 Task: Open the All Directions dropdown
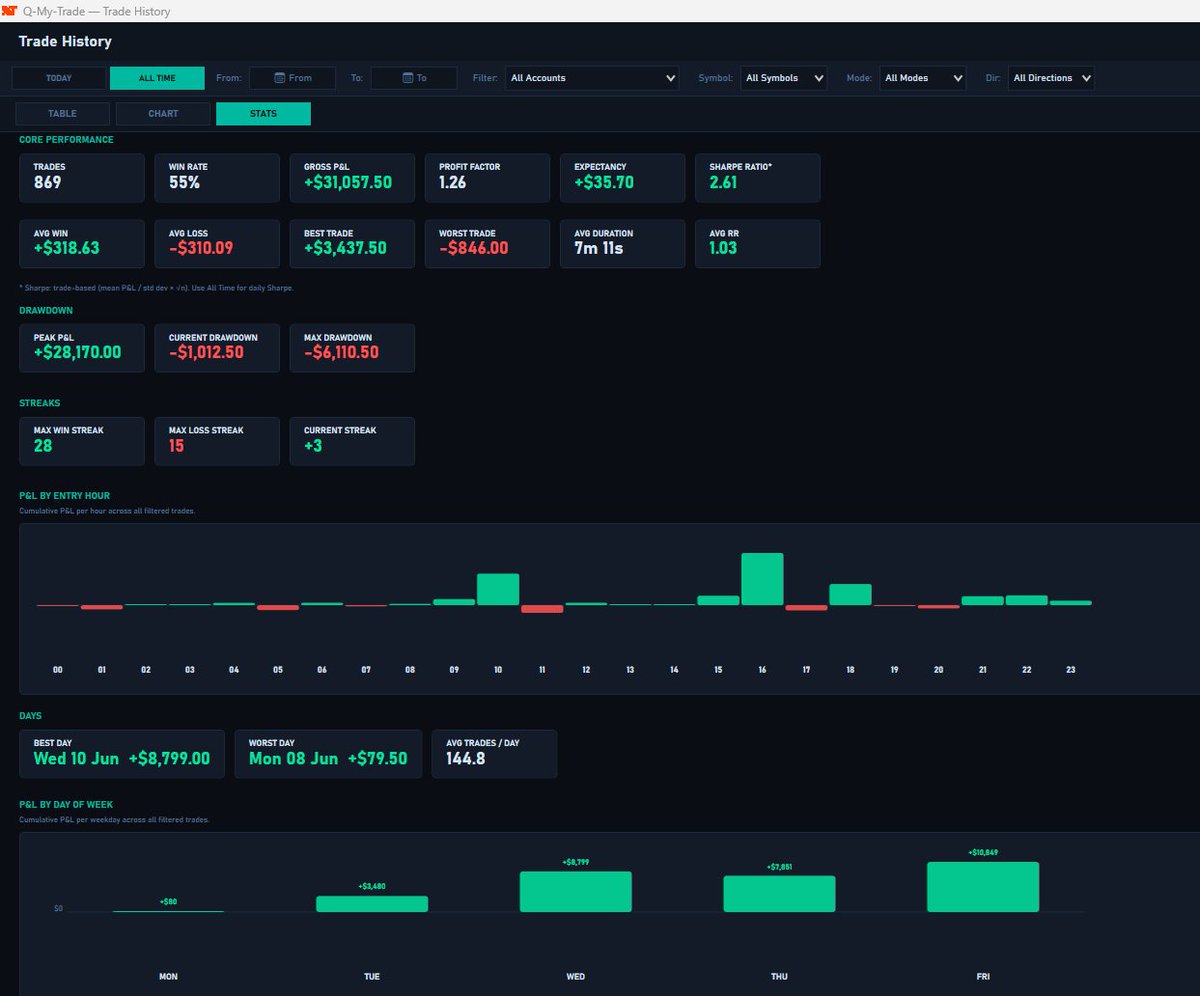click(x=1051, y=78)
